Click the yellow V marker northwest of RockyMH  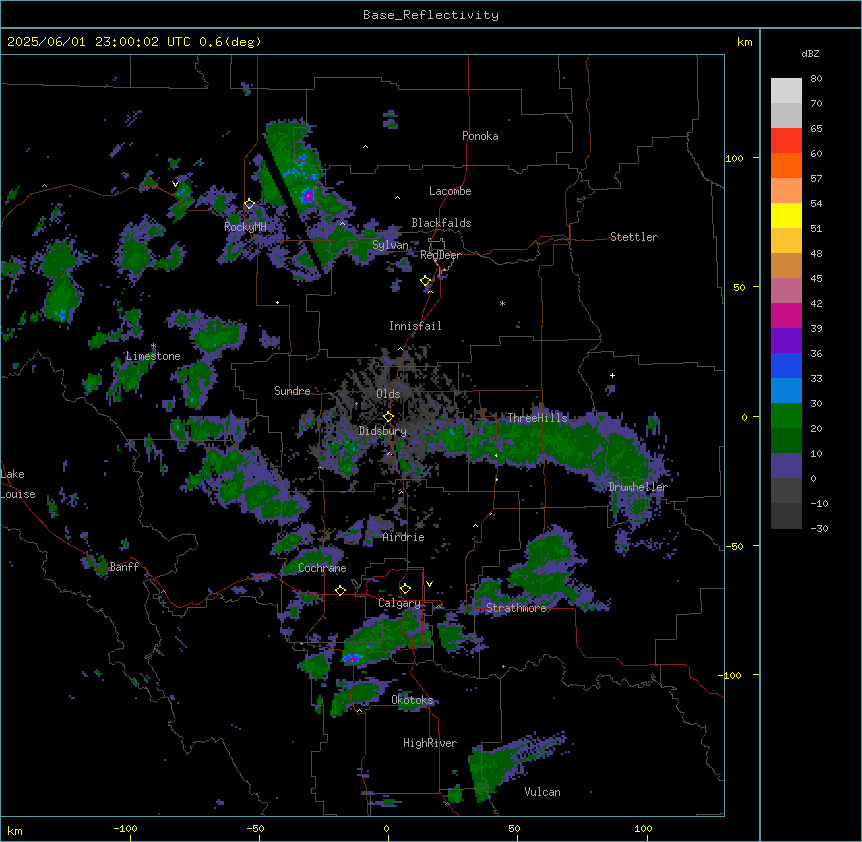[x=175, y=184]
